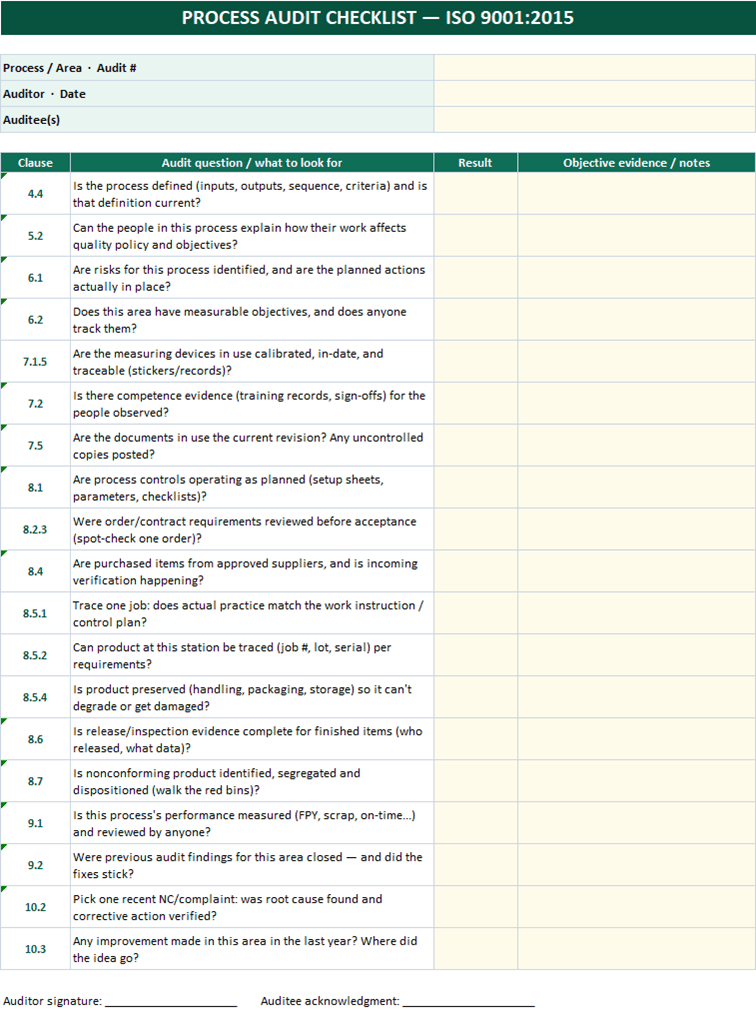Click the input field next to Auditor · Date
Image resolution: width=756 pixels, height=1010 pixels.
click(x=594, y=93)
